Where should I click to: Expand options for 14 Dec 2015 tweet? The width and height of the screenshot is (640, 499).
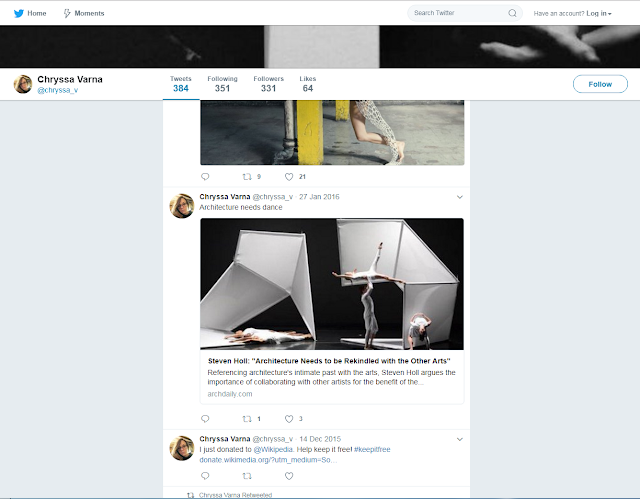click(x=460, y=439)
